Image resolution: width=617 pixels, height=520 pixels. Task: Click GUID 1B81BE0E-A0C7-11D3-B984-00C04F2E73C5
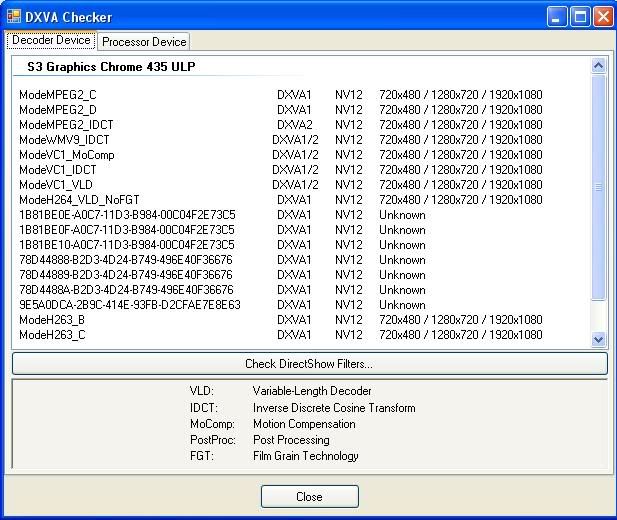(127, 215)
